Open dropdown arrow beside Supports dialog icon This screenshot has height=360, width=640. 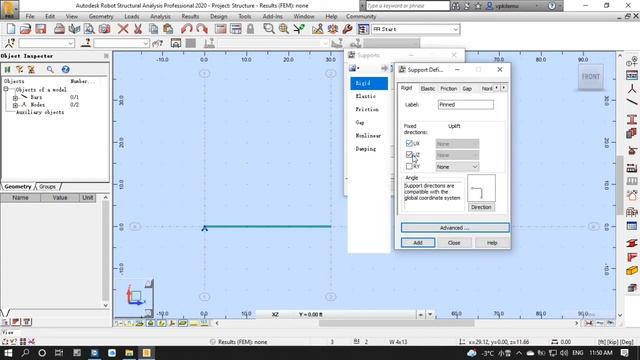pyautogui.click(x=358, y=68)
